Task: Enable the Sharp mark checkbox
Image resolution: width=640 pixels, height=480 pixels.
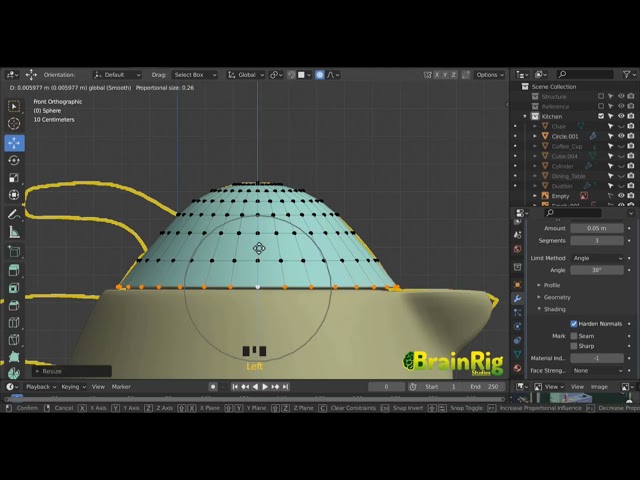Action: tap(574, 346)
